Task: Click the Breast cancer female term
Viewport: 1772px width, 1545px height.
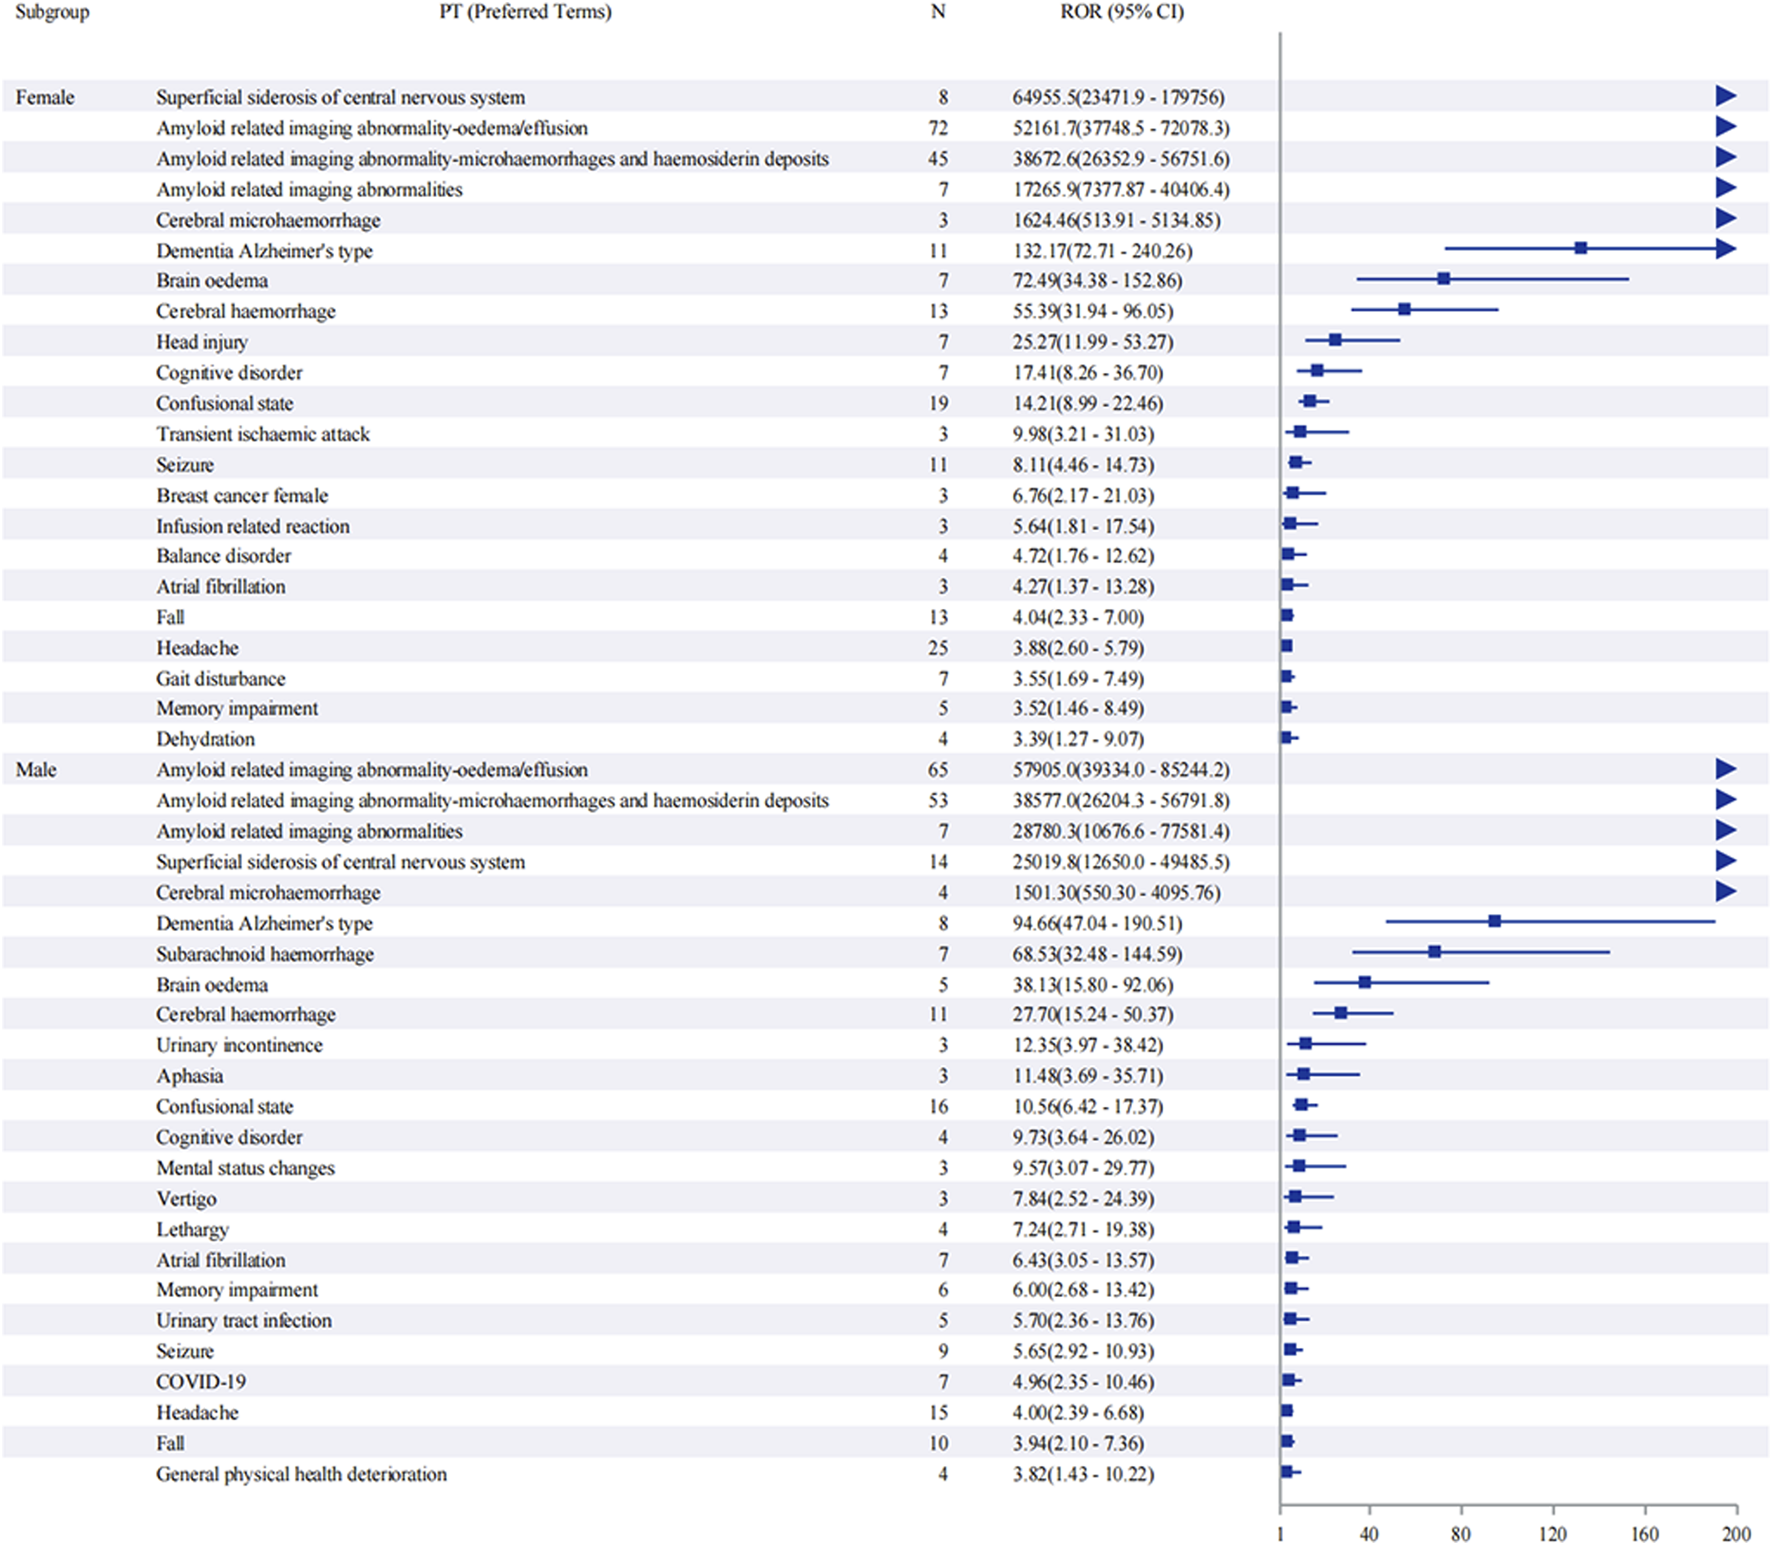Action: click(x=242, y=496)
